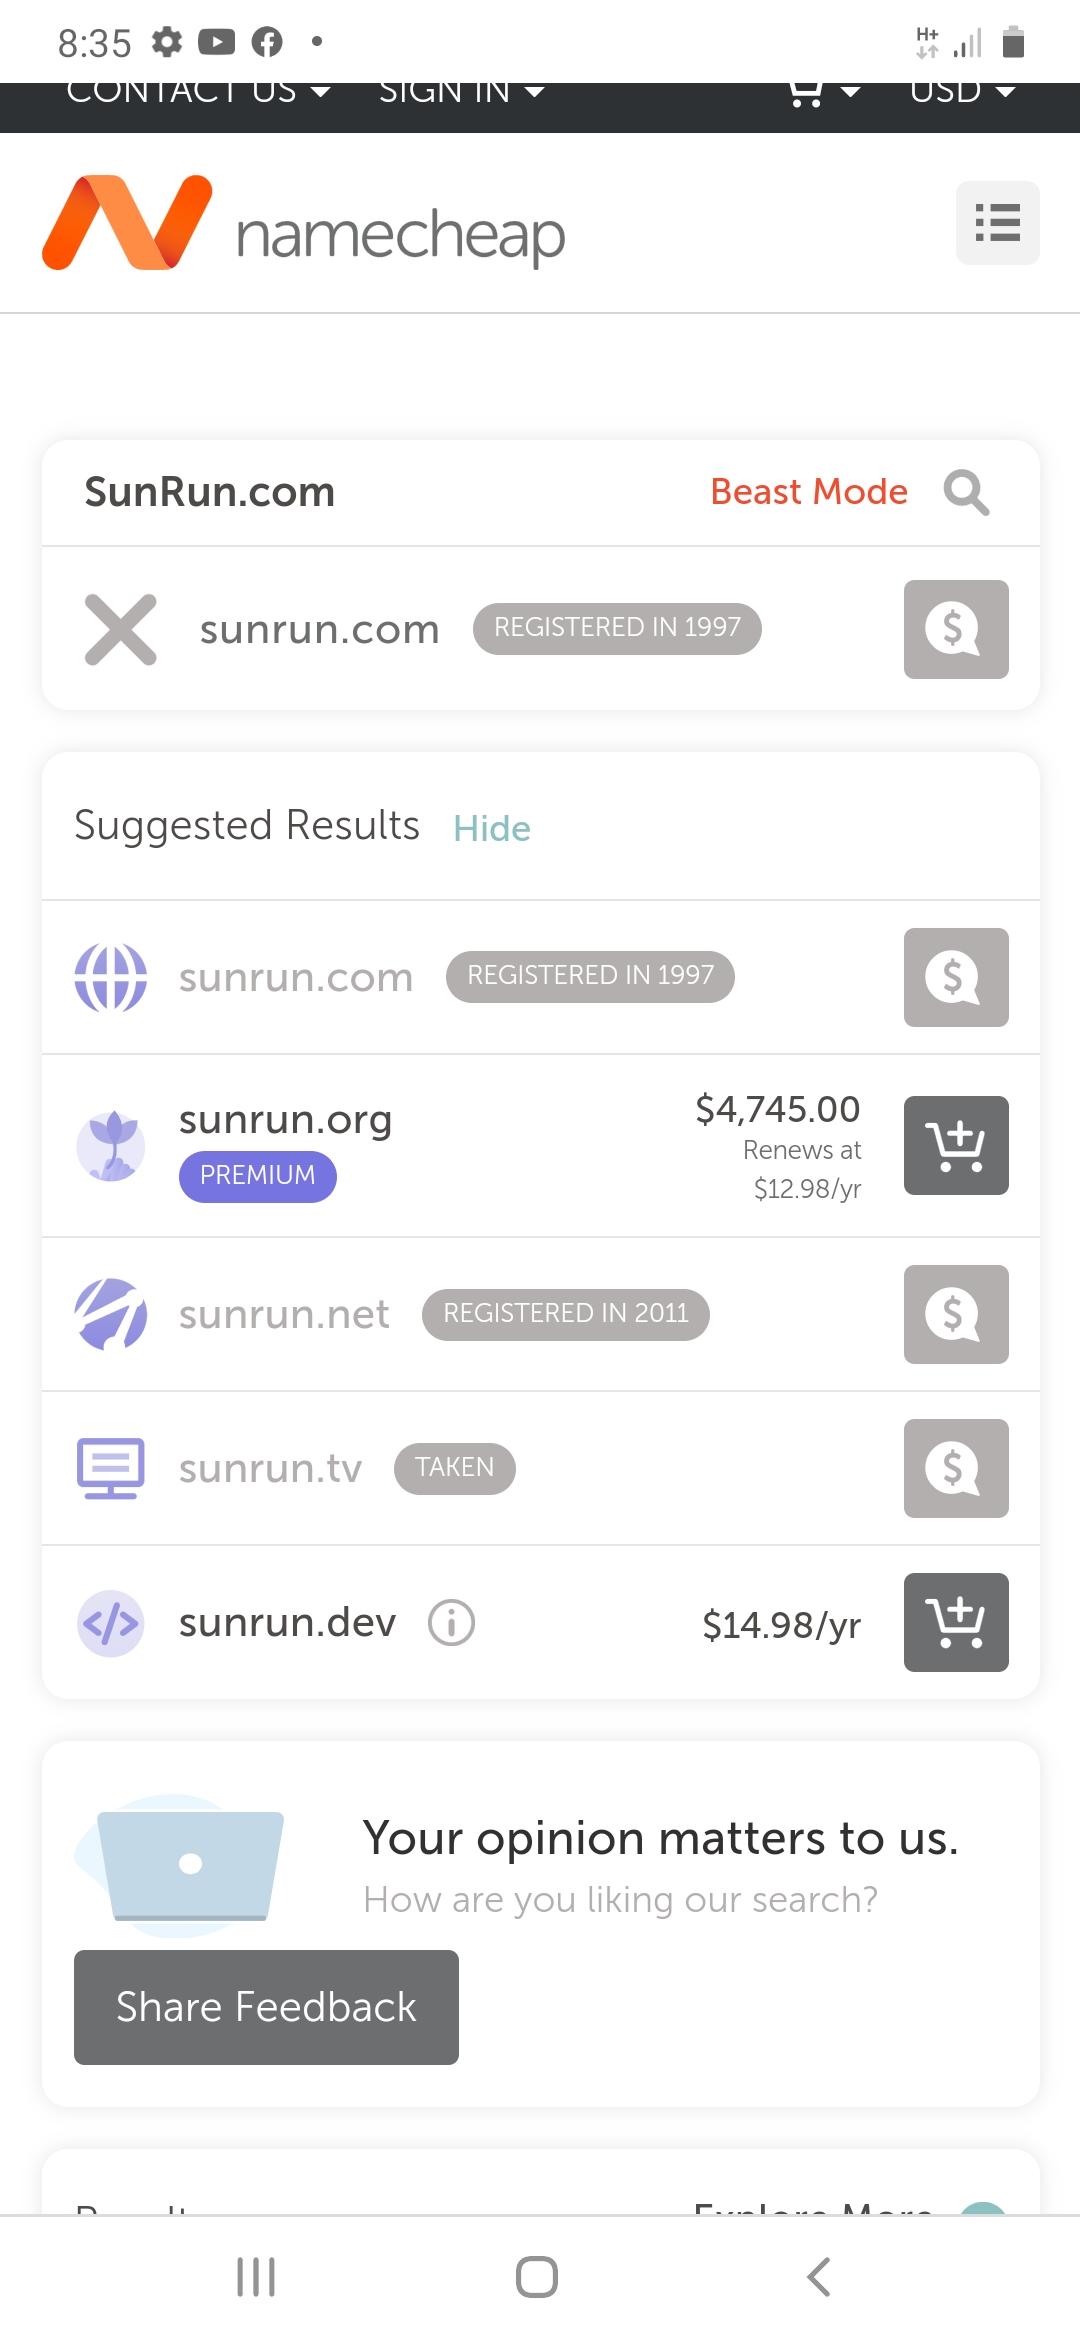Click the SunRun.com search field

point(380,492)
